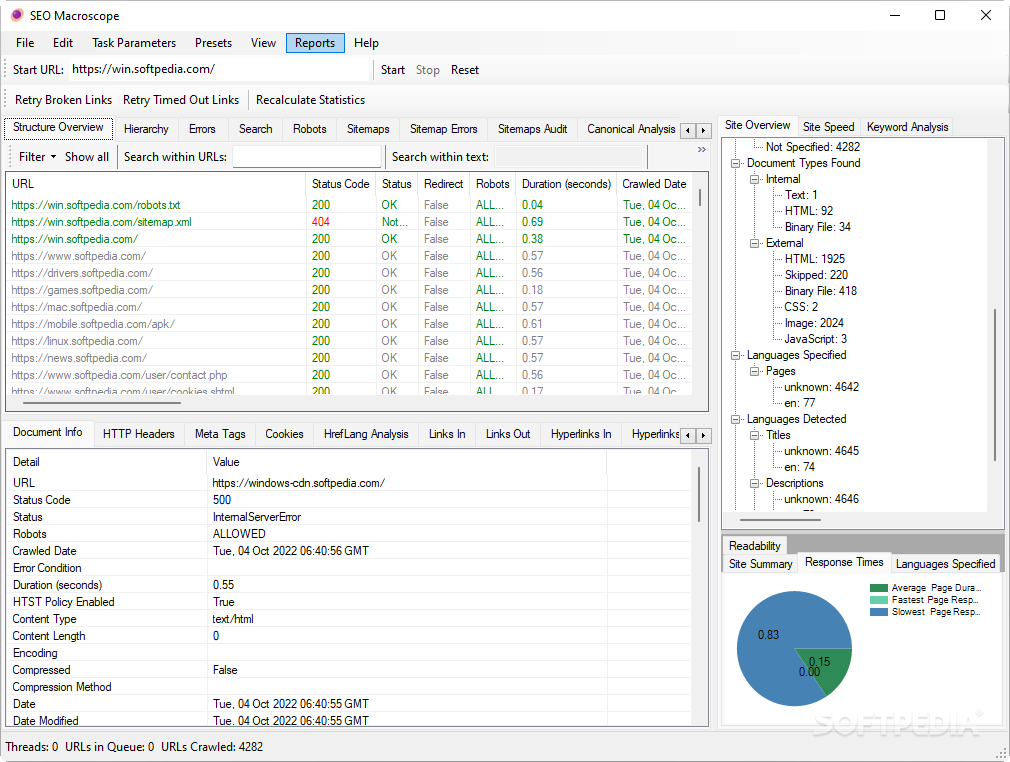The width and height of the screenshot is (1010, 762).
Task: Collapse the Titles tree node
Action: pyautogui.click(x=754, y=435)
